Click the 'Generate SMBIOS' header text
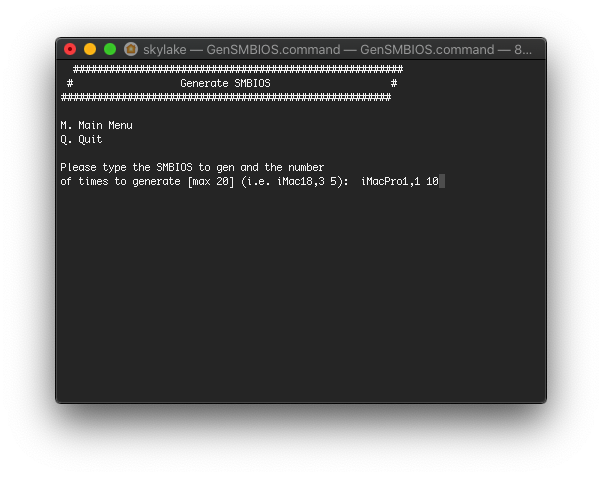The height and width of the screenshot is (477, 602). pyautogui.click(x=225, y=83)
